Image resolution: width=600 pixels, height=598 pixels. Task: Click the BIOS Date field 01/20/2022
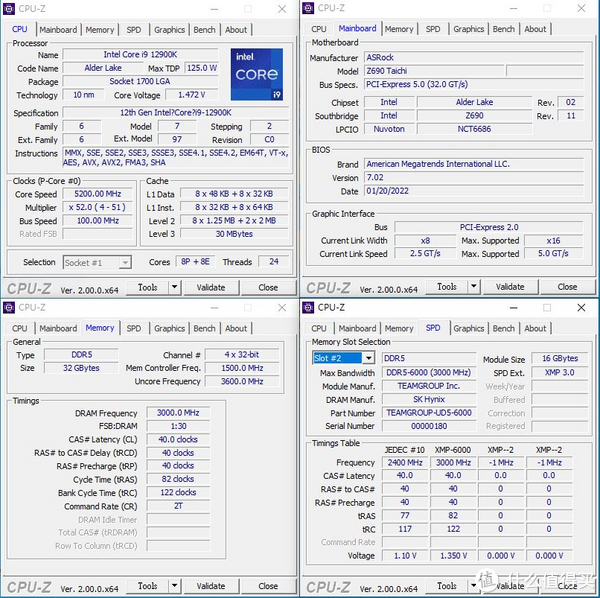point(474,191)
